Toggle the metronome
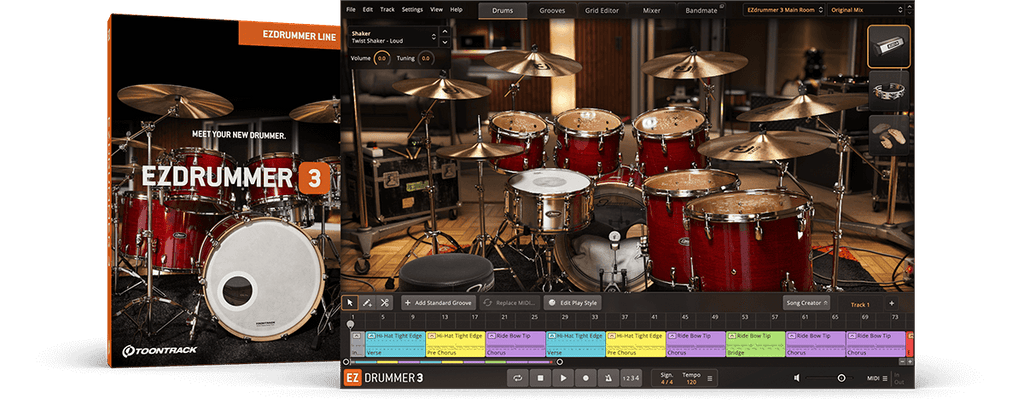1024x416 pixels. tap(608, 377)
